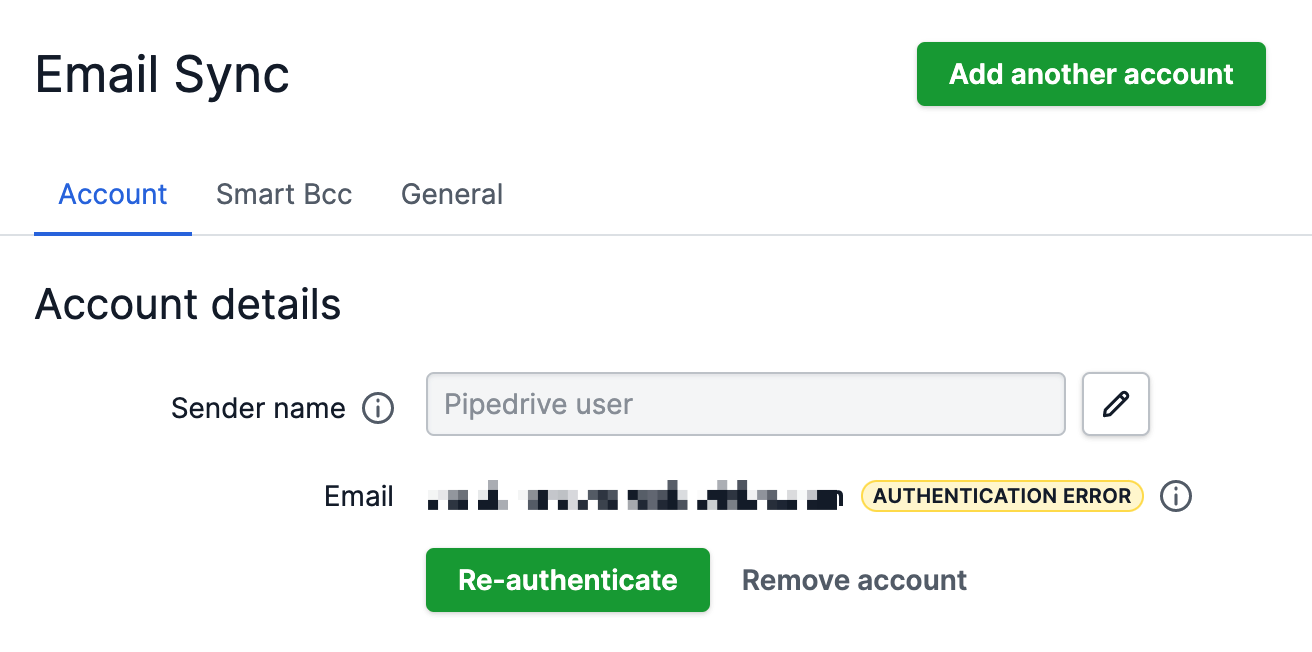Select the Account tab
The image size is (1312, 652).
click(x=112, y=194)
